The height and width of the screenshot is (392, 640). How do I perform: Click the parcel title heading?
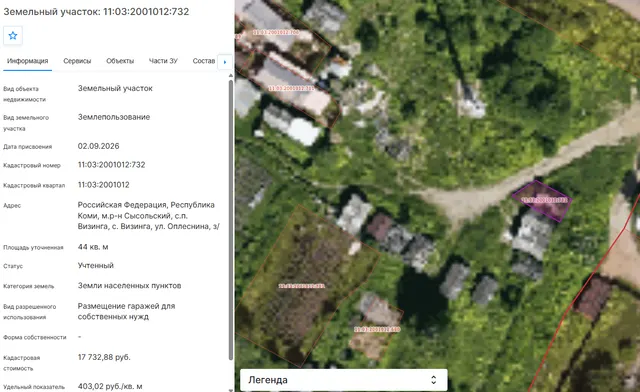[x=96, y=11]
